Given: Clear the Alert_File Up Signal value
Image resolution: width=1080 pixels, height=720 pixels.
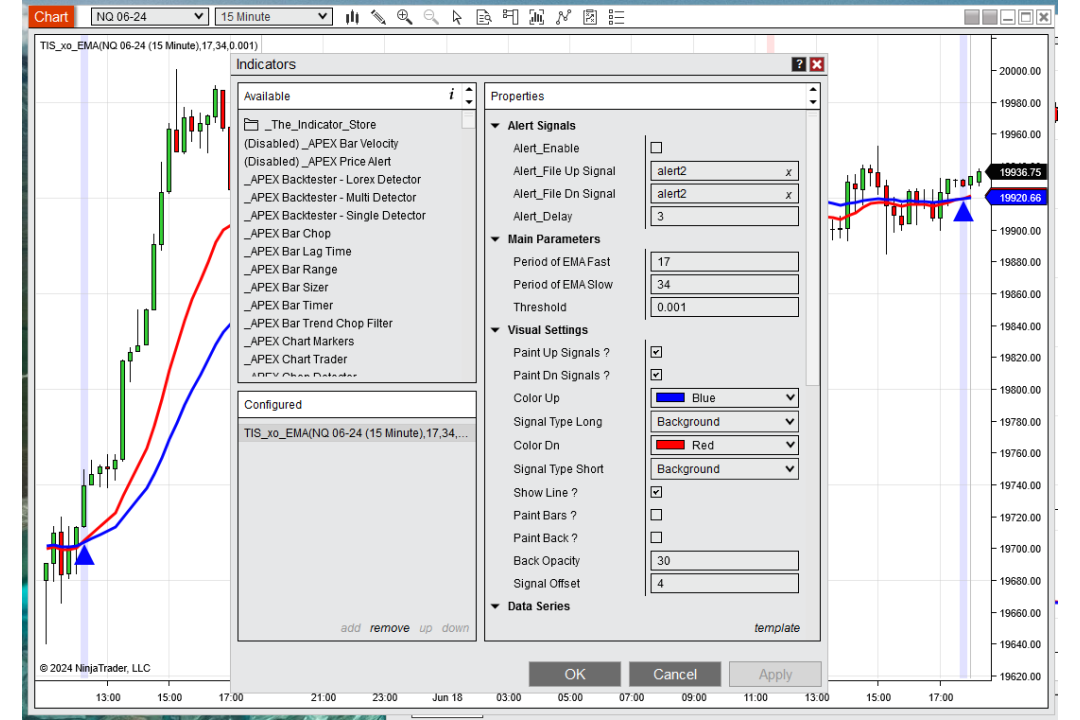Looking at the screenshot, I should pyautogui.click(x=789, y=172).
